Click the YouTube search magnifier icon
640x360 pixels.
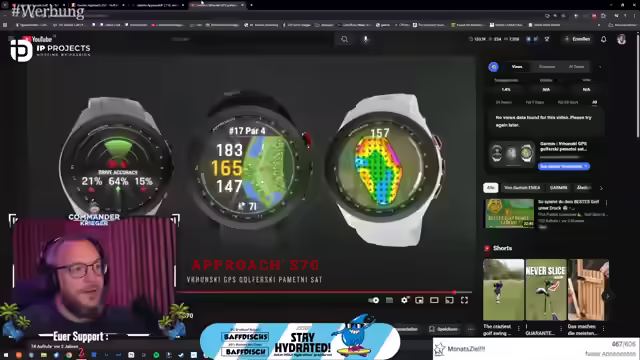(x=344, y=39)
